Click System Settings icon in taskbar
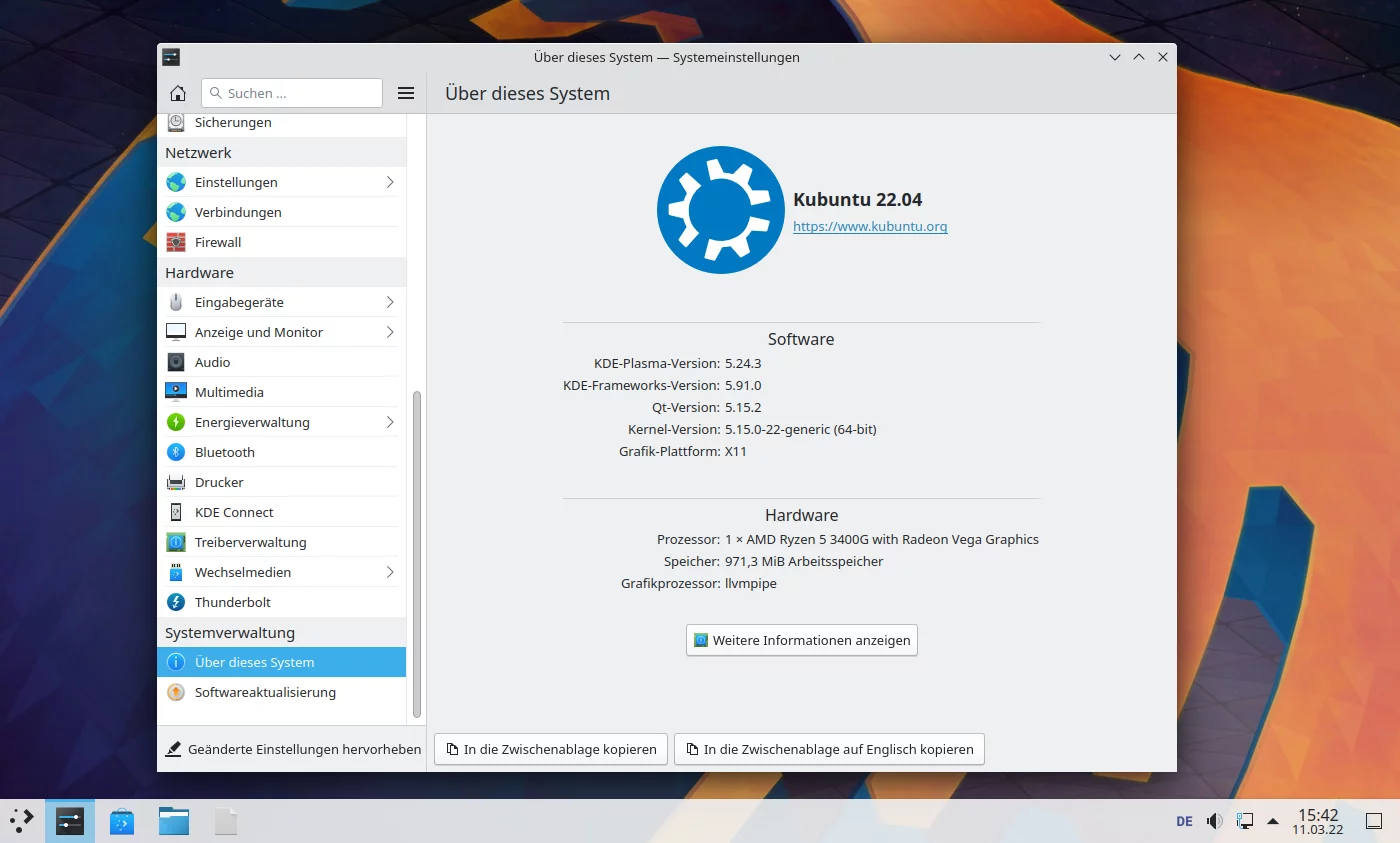The width and height of the screenshot is (1400, 843). click(x=70, y=821)
